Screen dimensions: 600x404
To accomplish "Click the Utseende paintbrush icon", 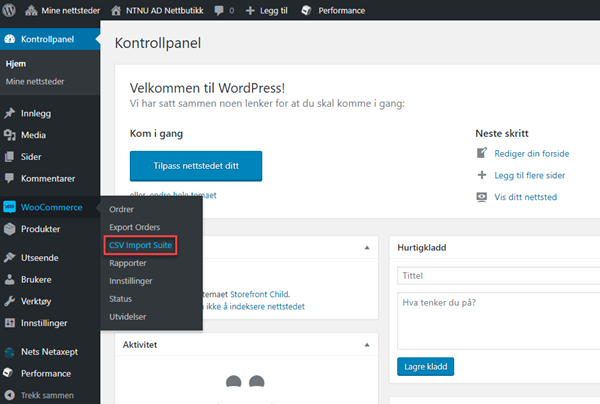I will (x=10, y=257).
